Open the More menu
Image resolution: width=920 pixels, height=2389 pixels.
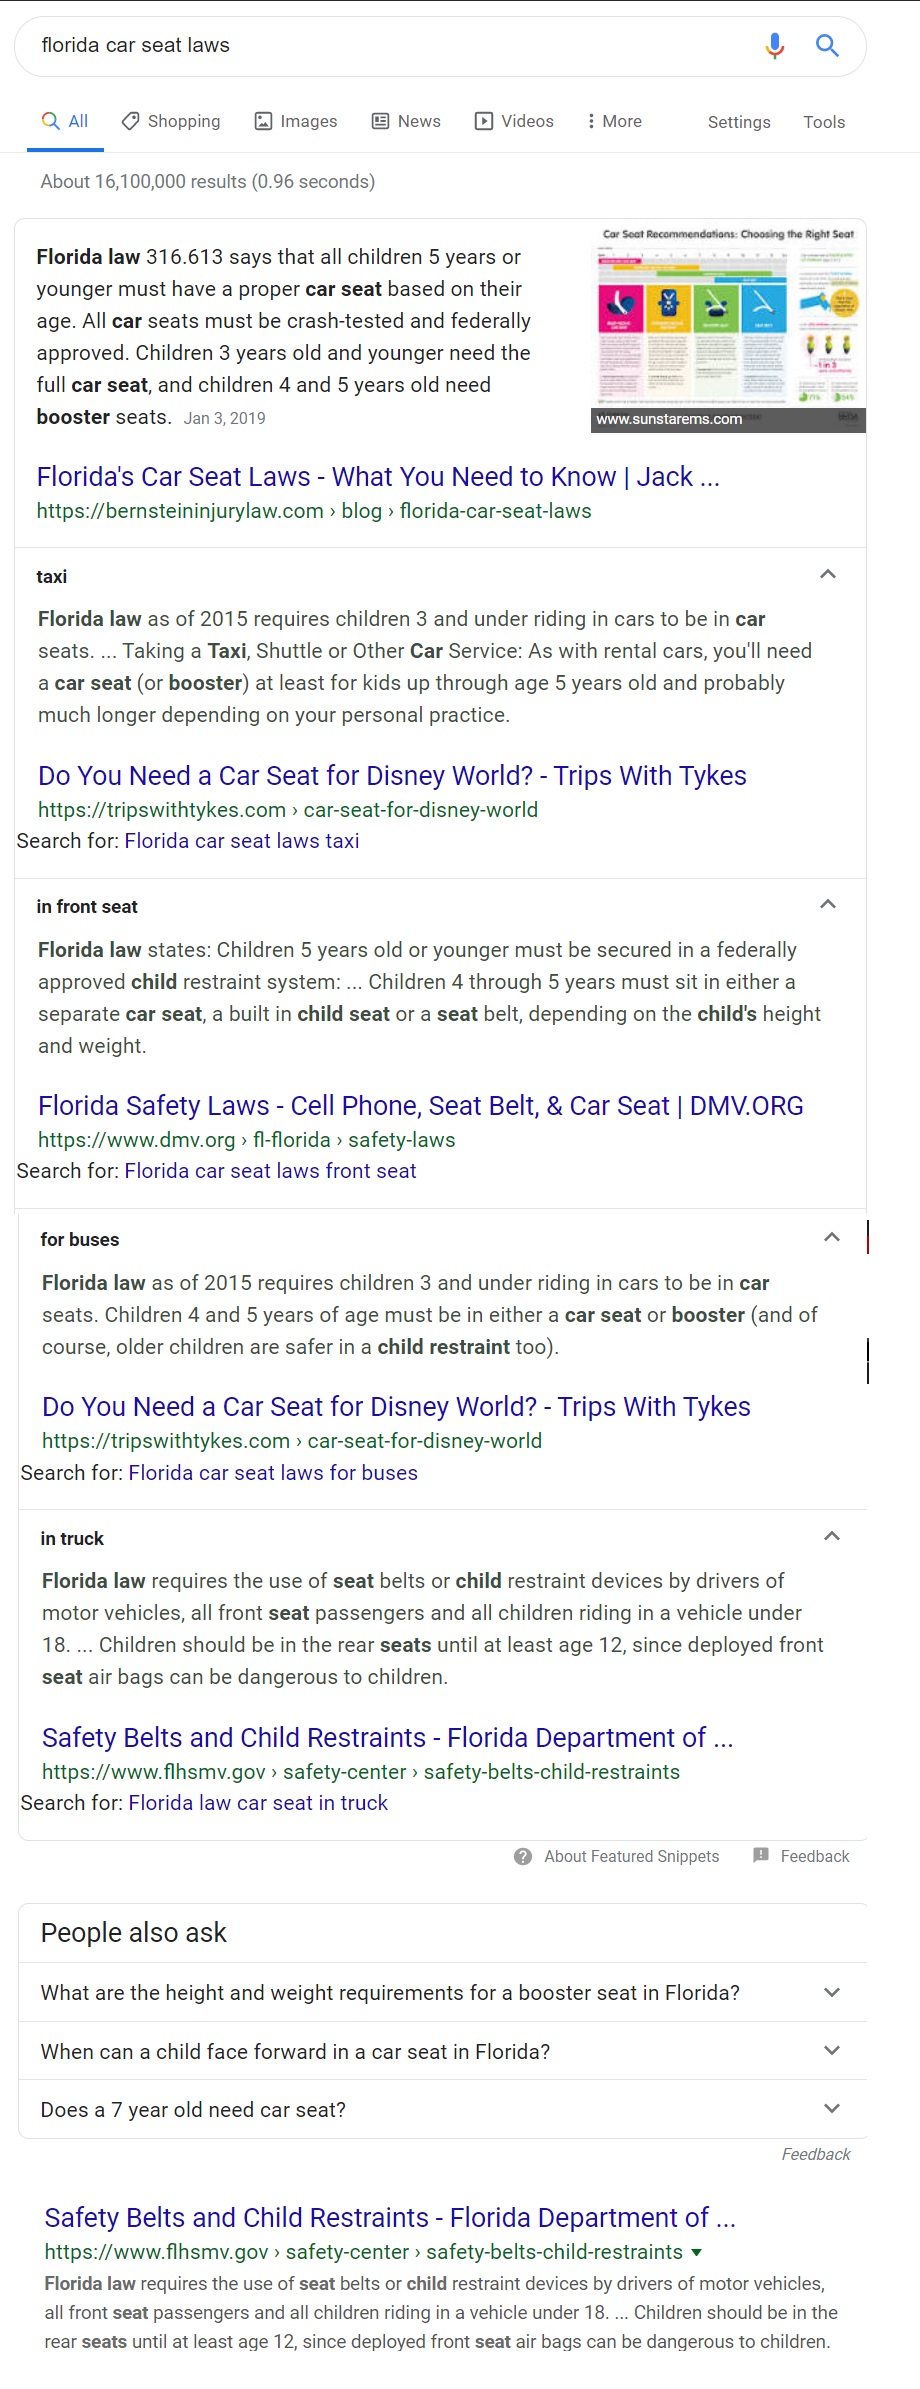pyautogui.click(x=614, y=121)
